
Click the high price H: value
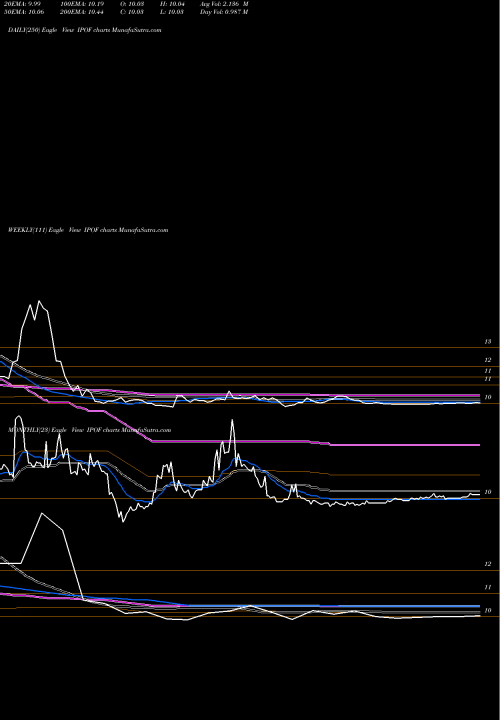click(x=173, y=4)
